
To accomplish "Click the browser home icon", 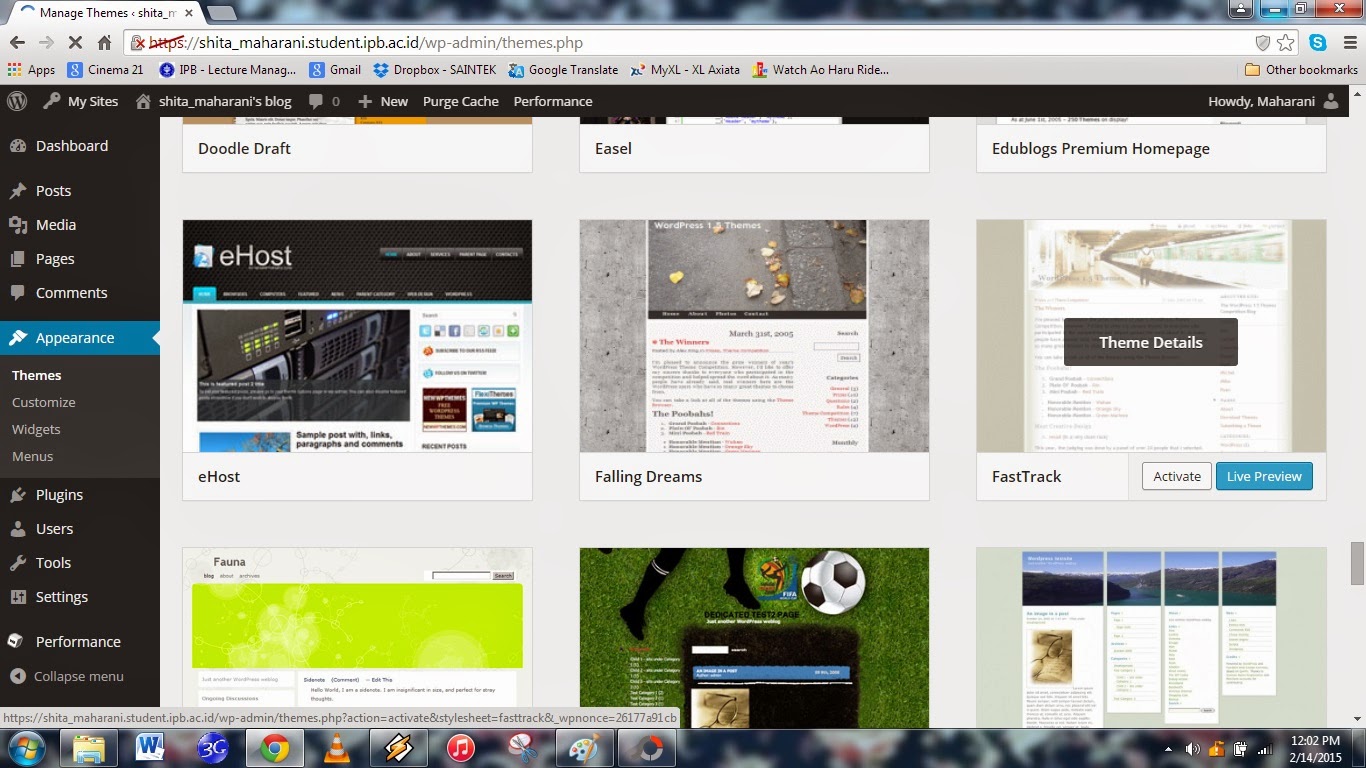I will 104,43.
